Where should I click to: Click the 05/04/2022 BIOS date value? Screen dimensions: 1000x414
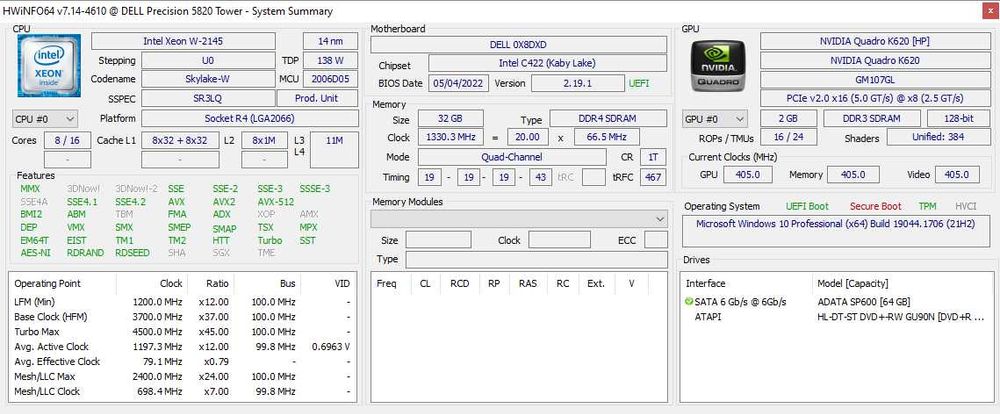pyautogui.click(x=459, y=84)
